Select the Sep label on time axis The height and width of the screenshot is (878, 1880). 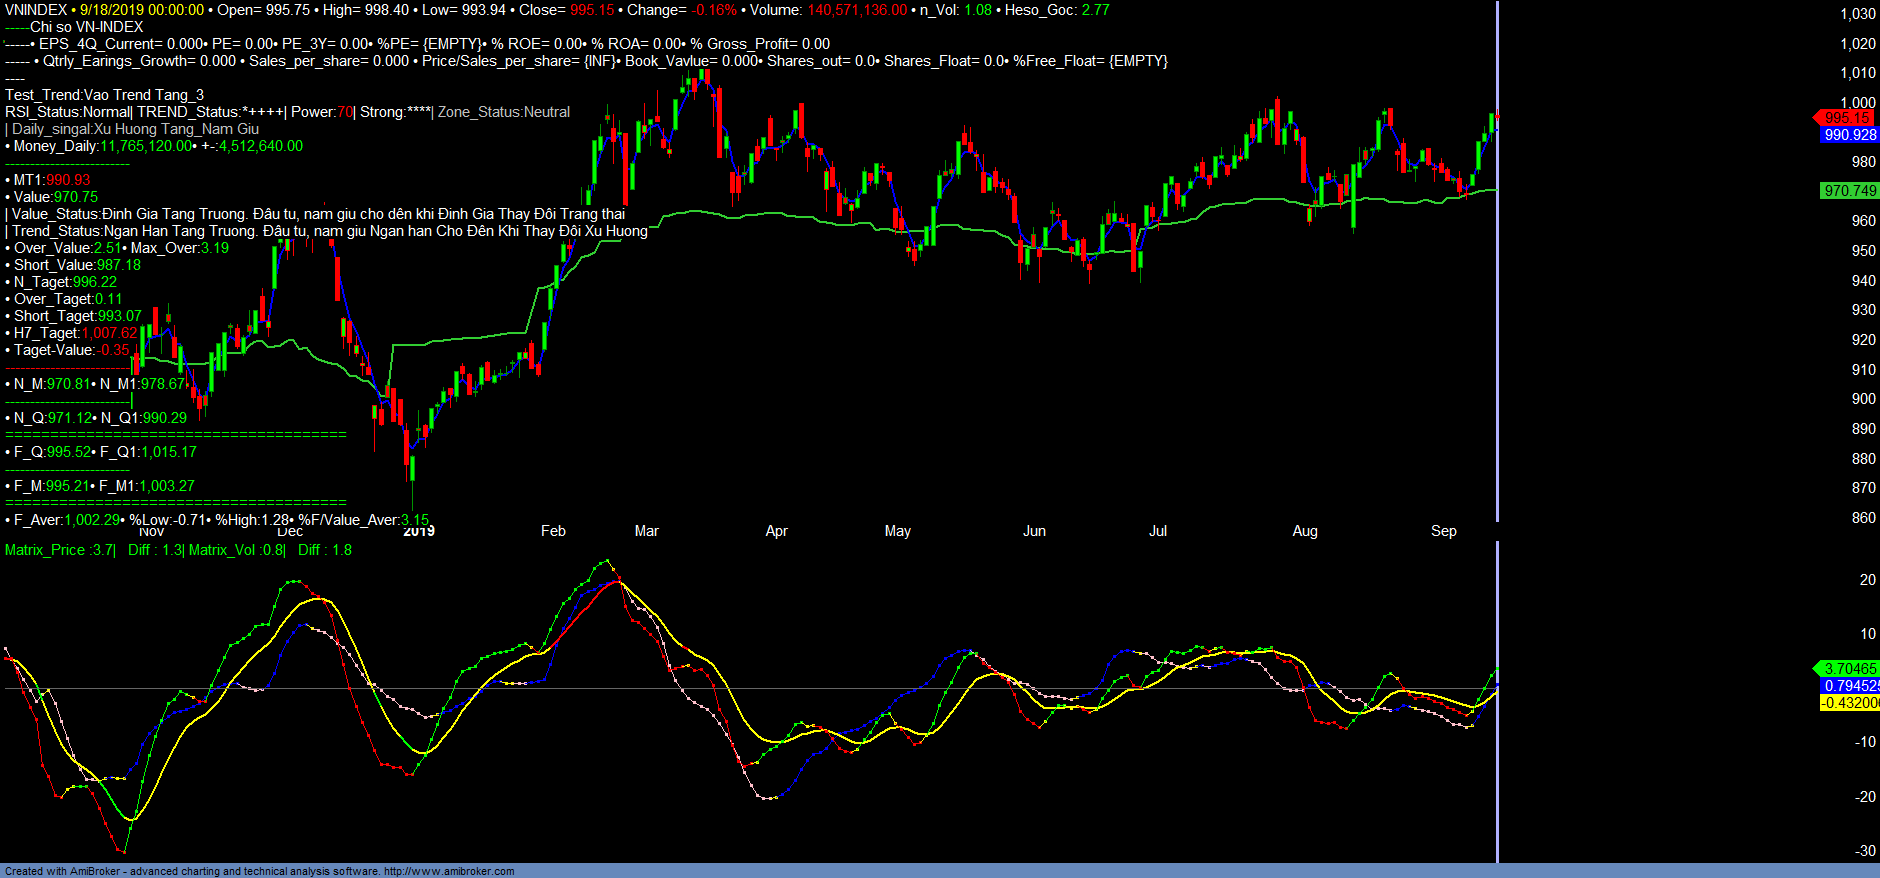(x=1443, y=531)
